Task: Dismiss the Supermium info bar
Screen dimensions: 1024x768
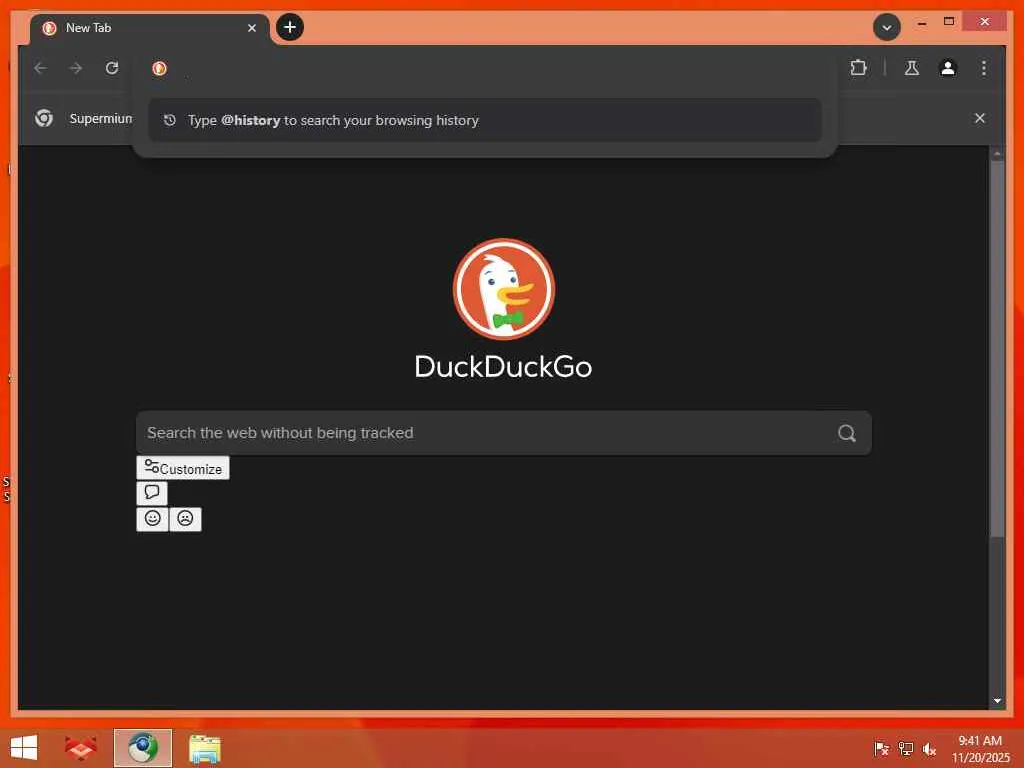Action: [980, 118]
